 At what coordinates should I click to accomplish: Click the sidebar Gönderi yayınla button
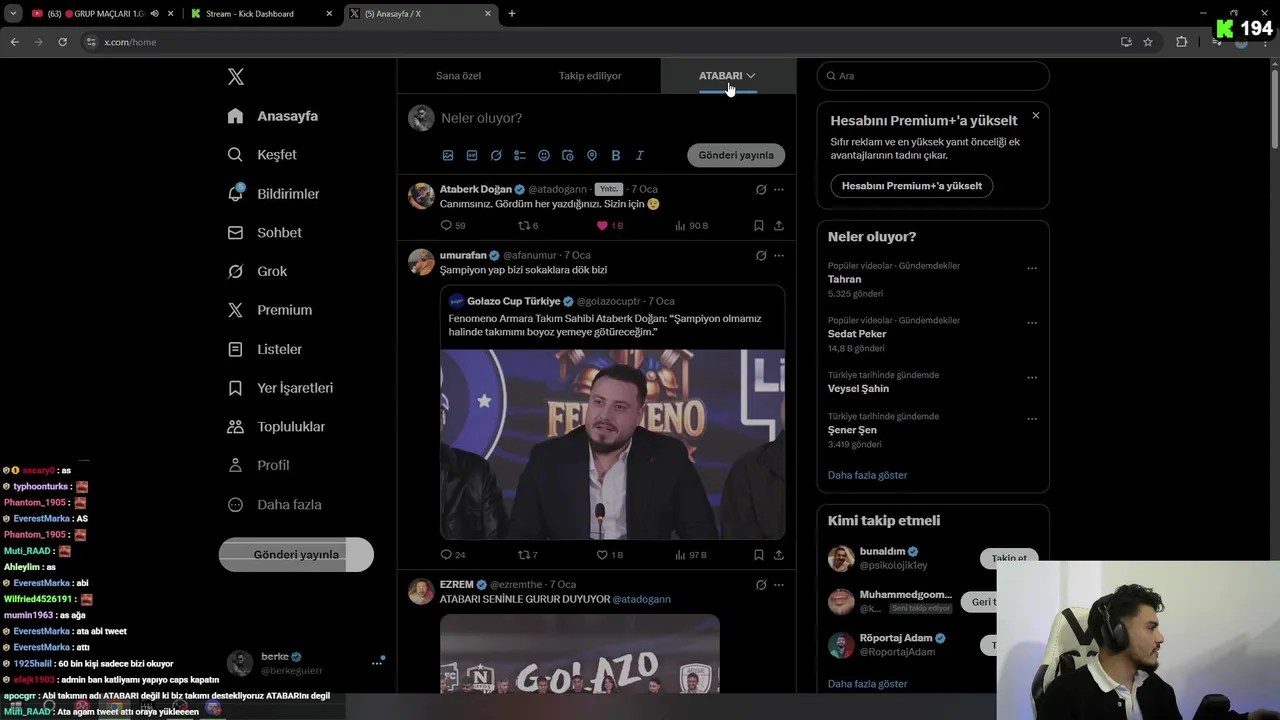tap(296, 555)
